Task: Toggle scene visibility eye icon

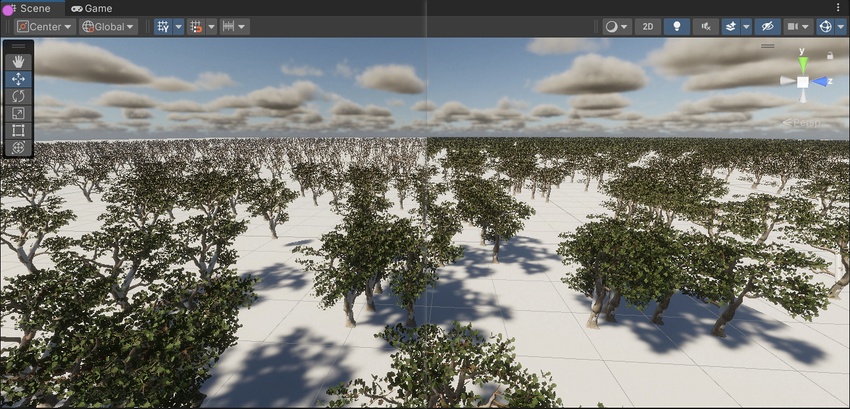Action: [x=767, y=27]
